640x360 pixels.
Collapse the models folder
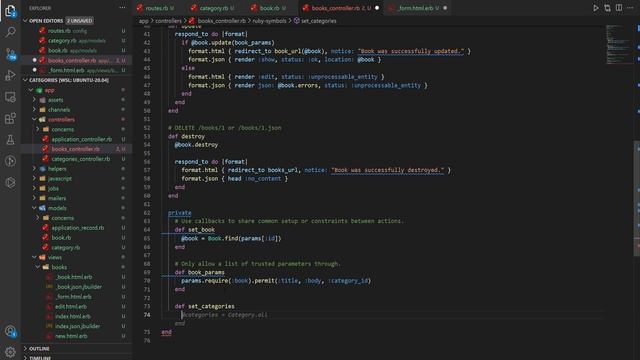point(35,208)
